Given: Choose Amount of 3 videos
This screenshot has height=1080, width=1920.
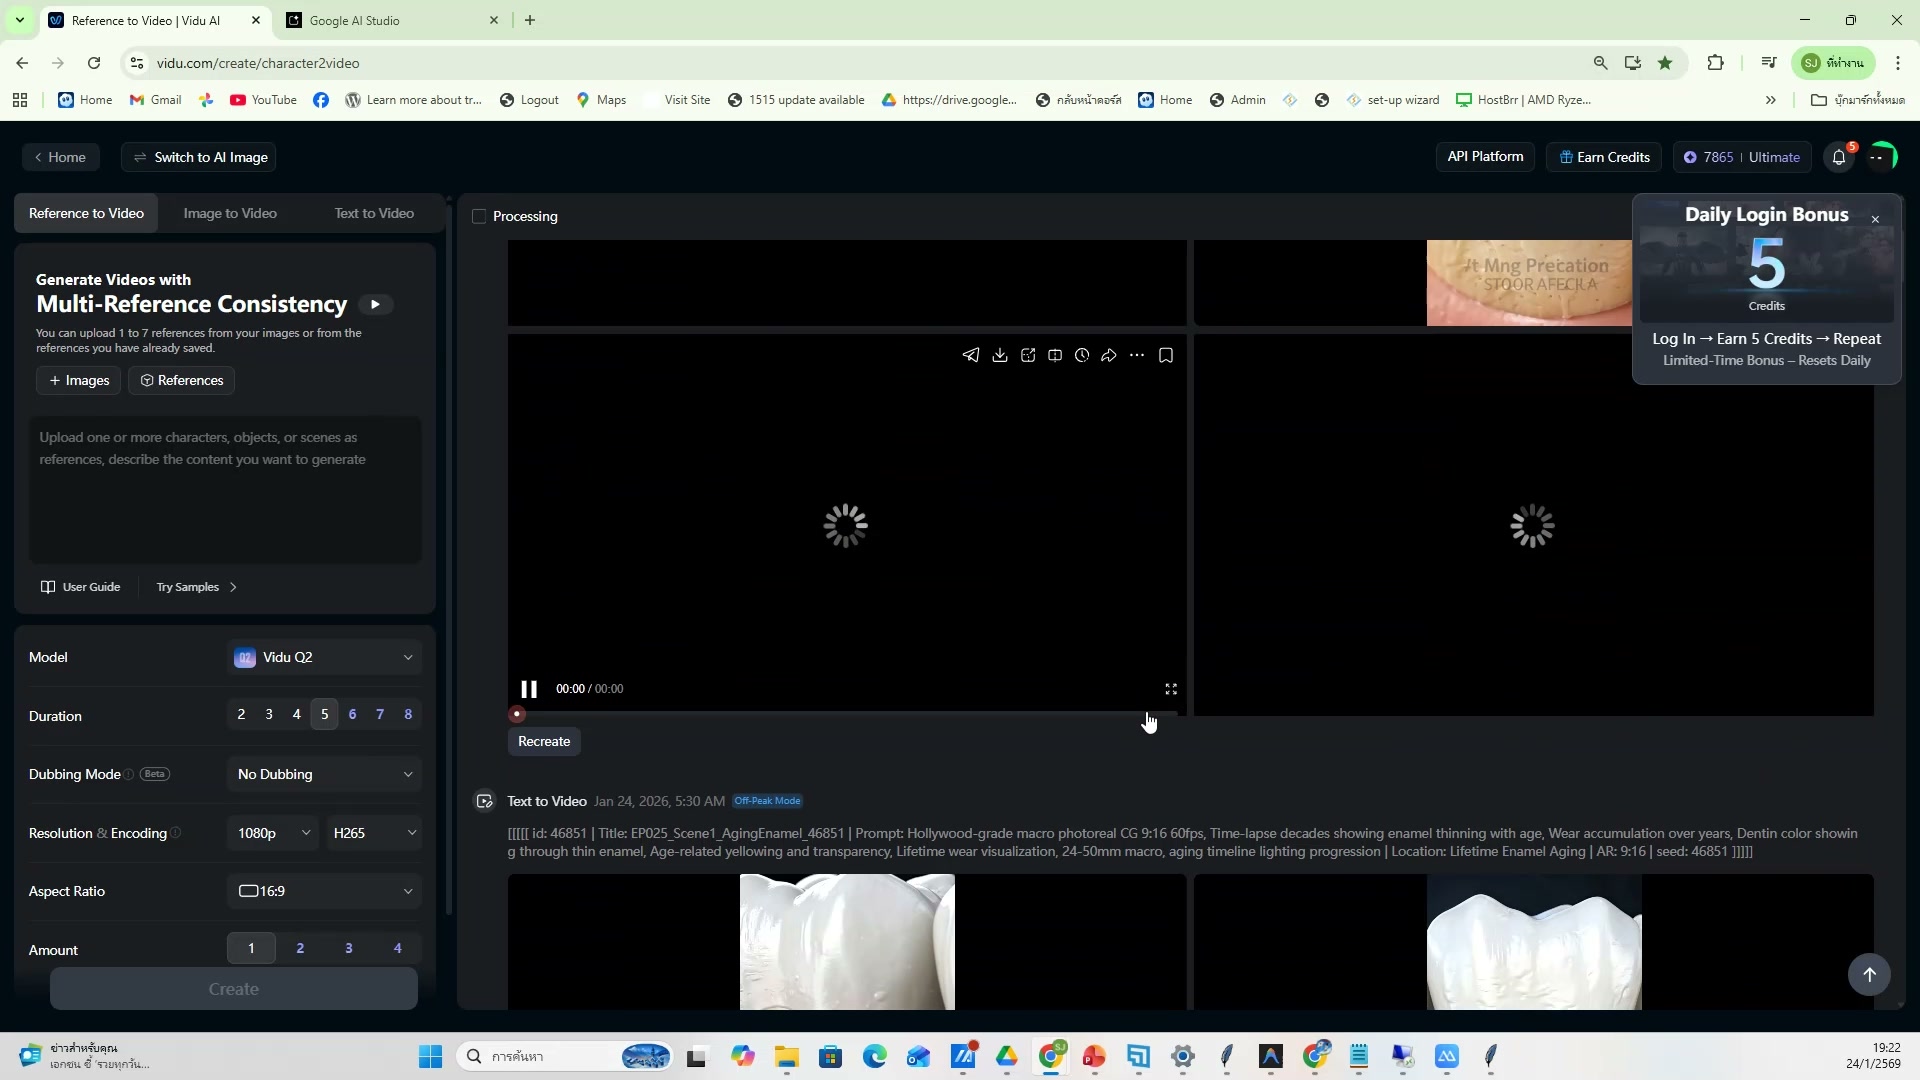Looking at the screenshot, I should coord(348,947).
